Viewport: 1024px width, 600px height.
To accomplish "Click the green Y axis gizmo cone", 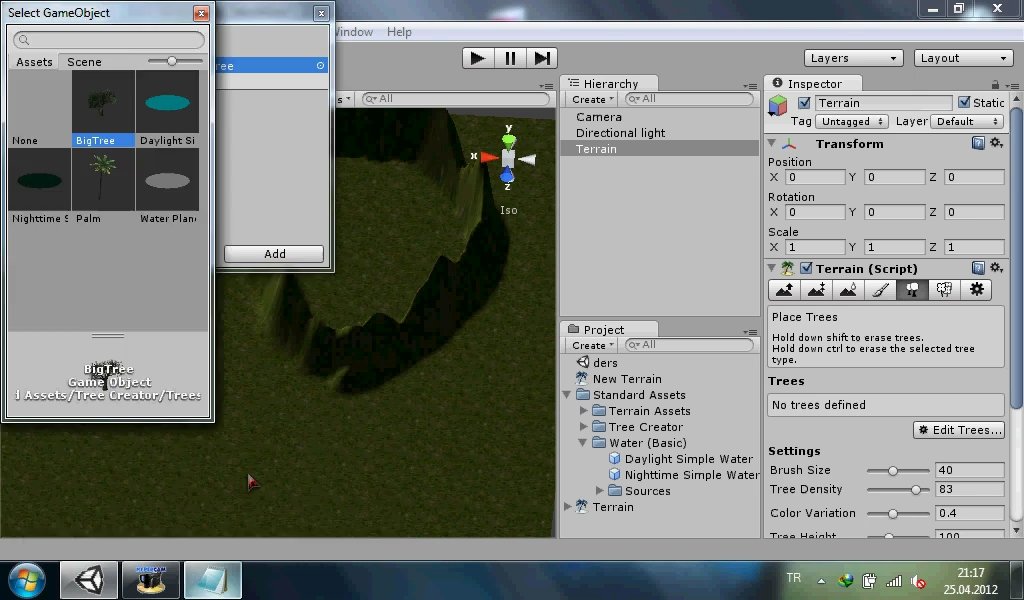I will tap(509, 140).
